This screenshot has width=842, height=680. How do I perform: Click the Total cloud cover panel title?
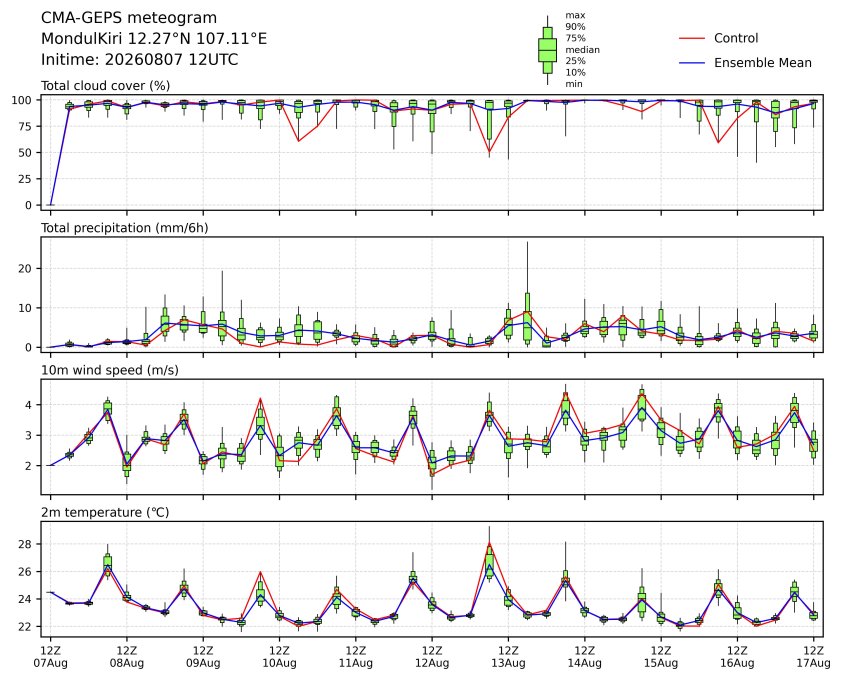point(106,86)
